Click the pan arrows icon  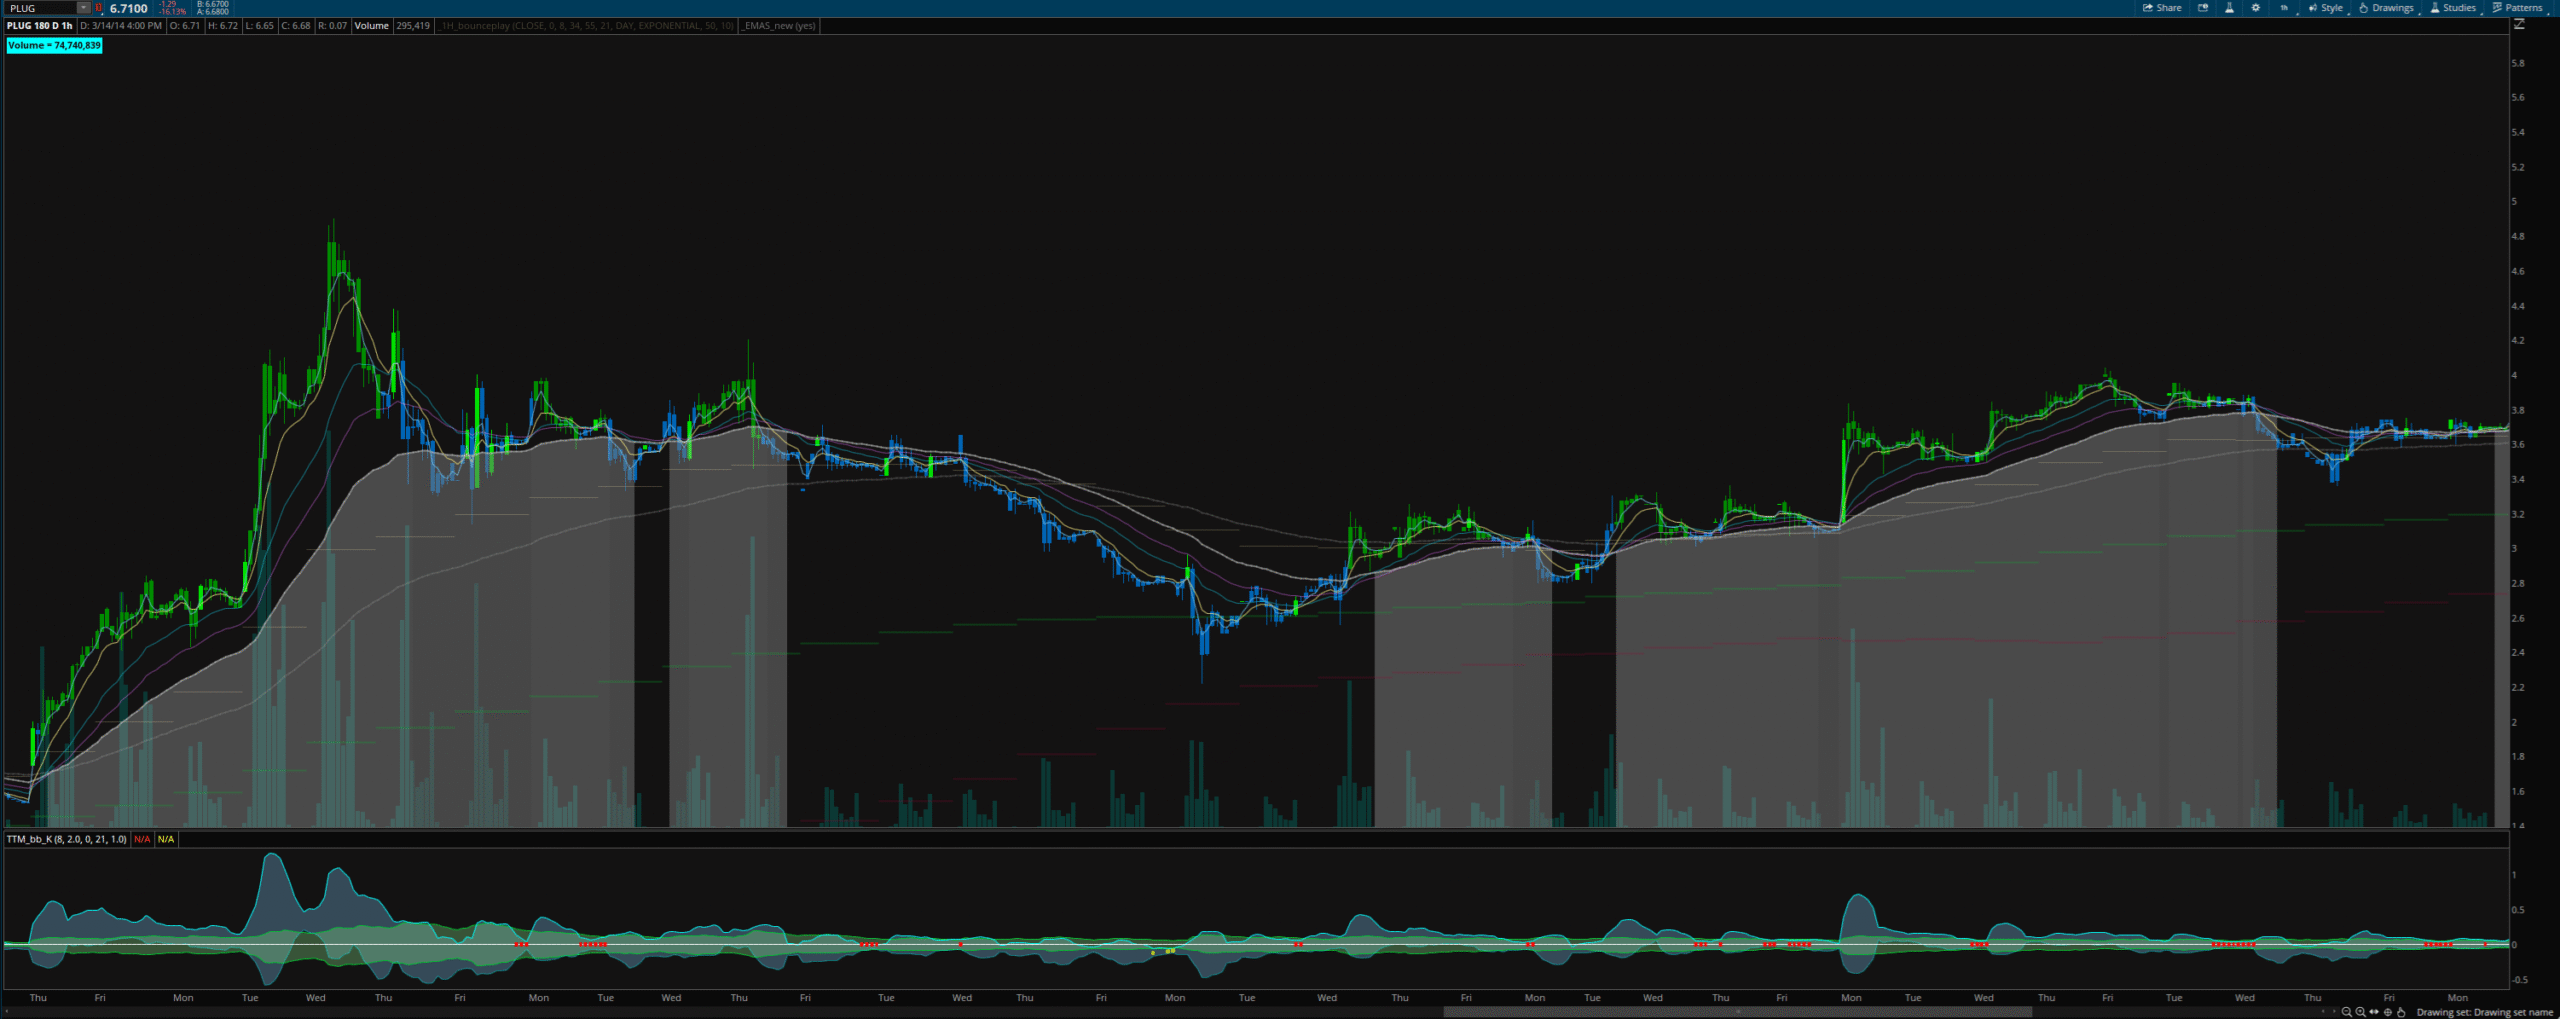pyautogui.click(x=2374, y=1012)
